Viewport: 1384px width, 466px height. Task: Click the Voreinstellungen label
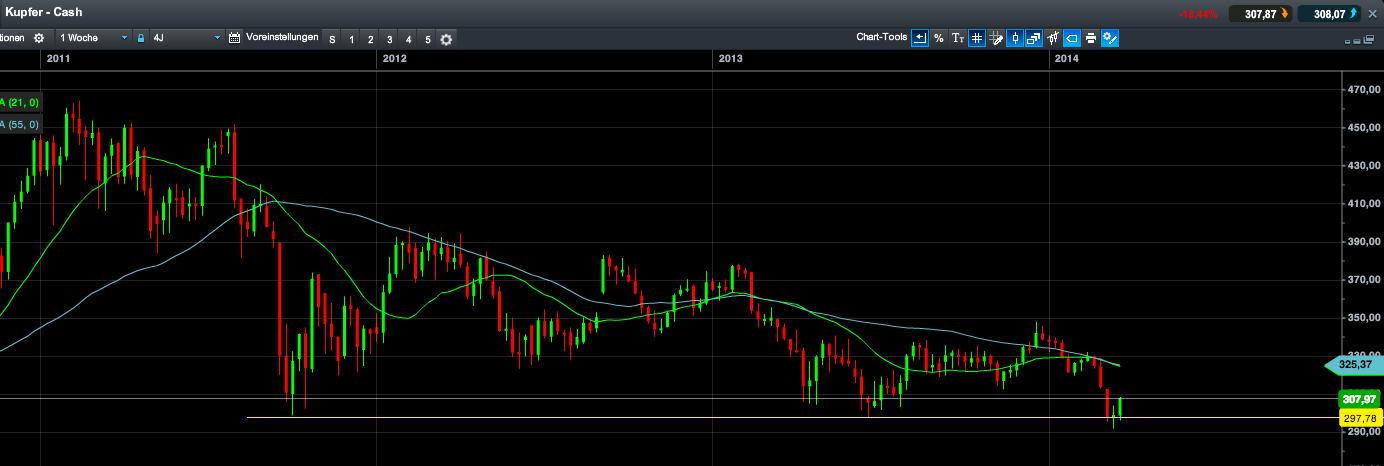(282, 38)
